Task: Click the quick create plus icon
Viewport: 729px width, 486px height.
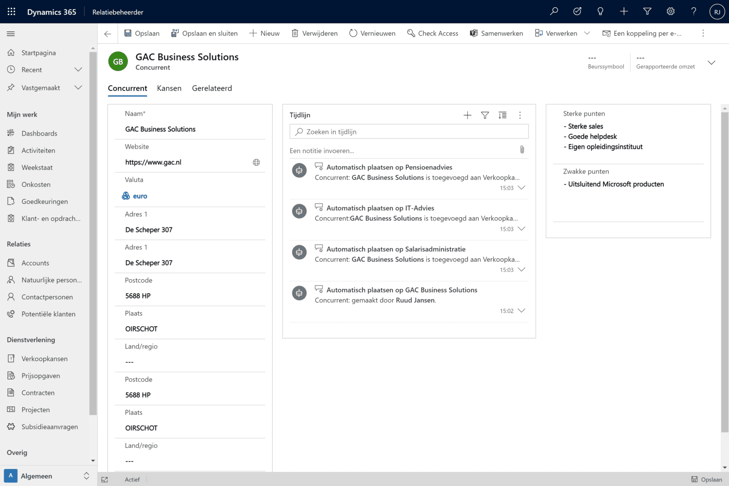Action: click(623, 12)
